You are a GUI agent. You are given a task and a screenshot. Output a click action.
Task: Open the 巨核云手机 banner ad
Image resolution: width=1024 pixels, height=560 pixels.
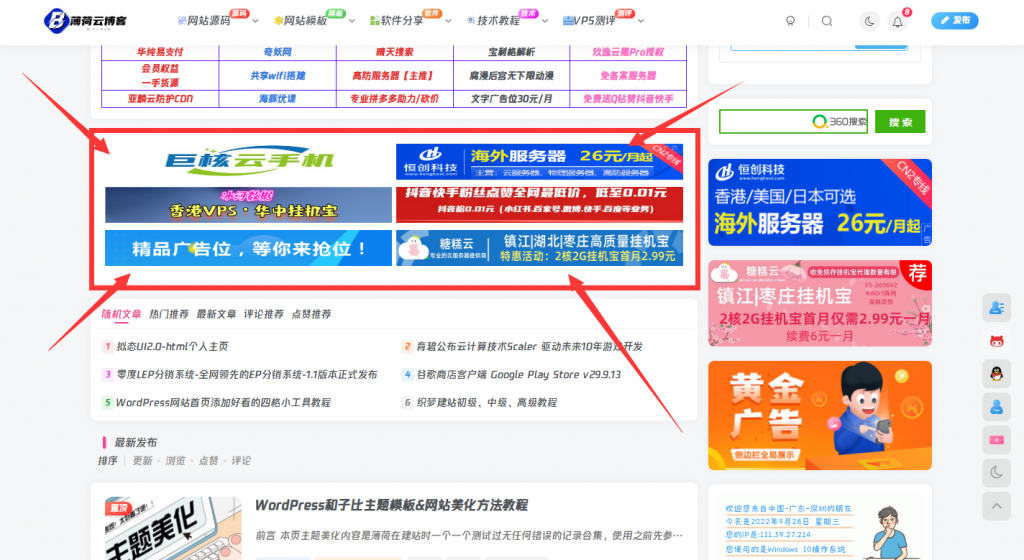(x=248, y=161)
